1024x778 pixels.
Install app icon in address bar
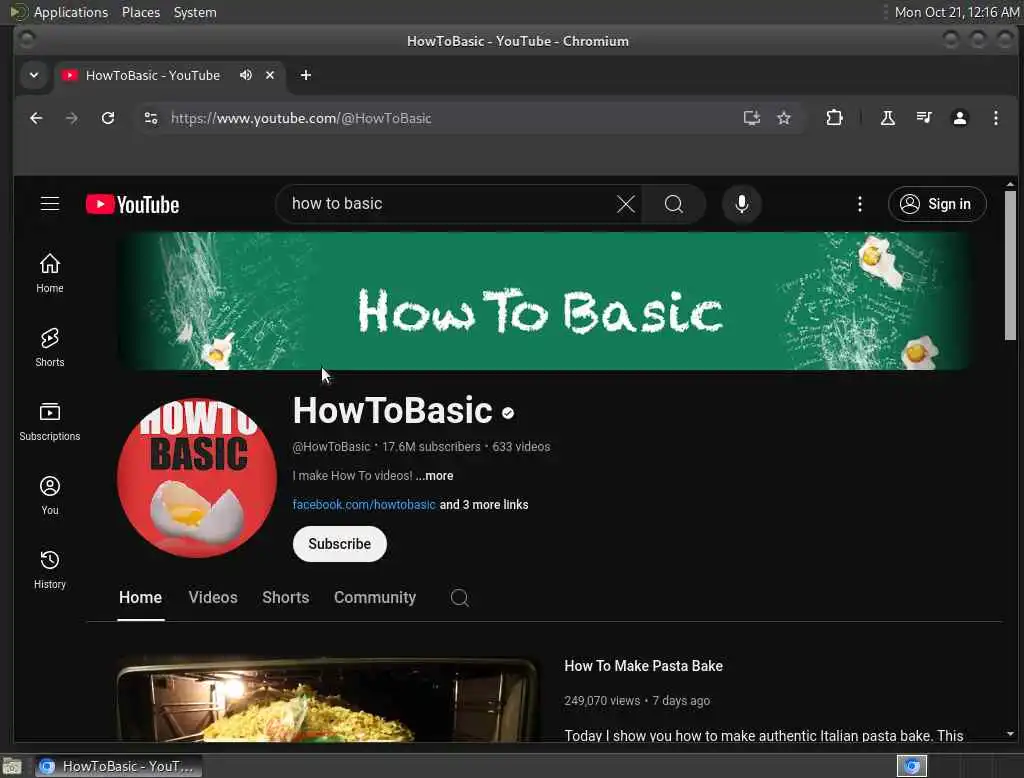click(x=752, y=118)
